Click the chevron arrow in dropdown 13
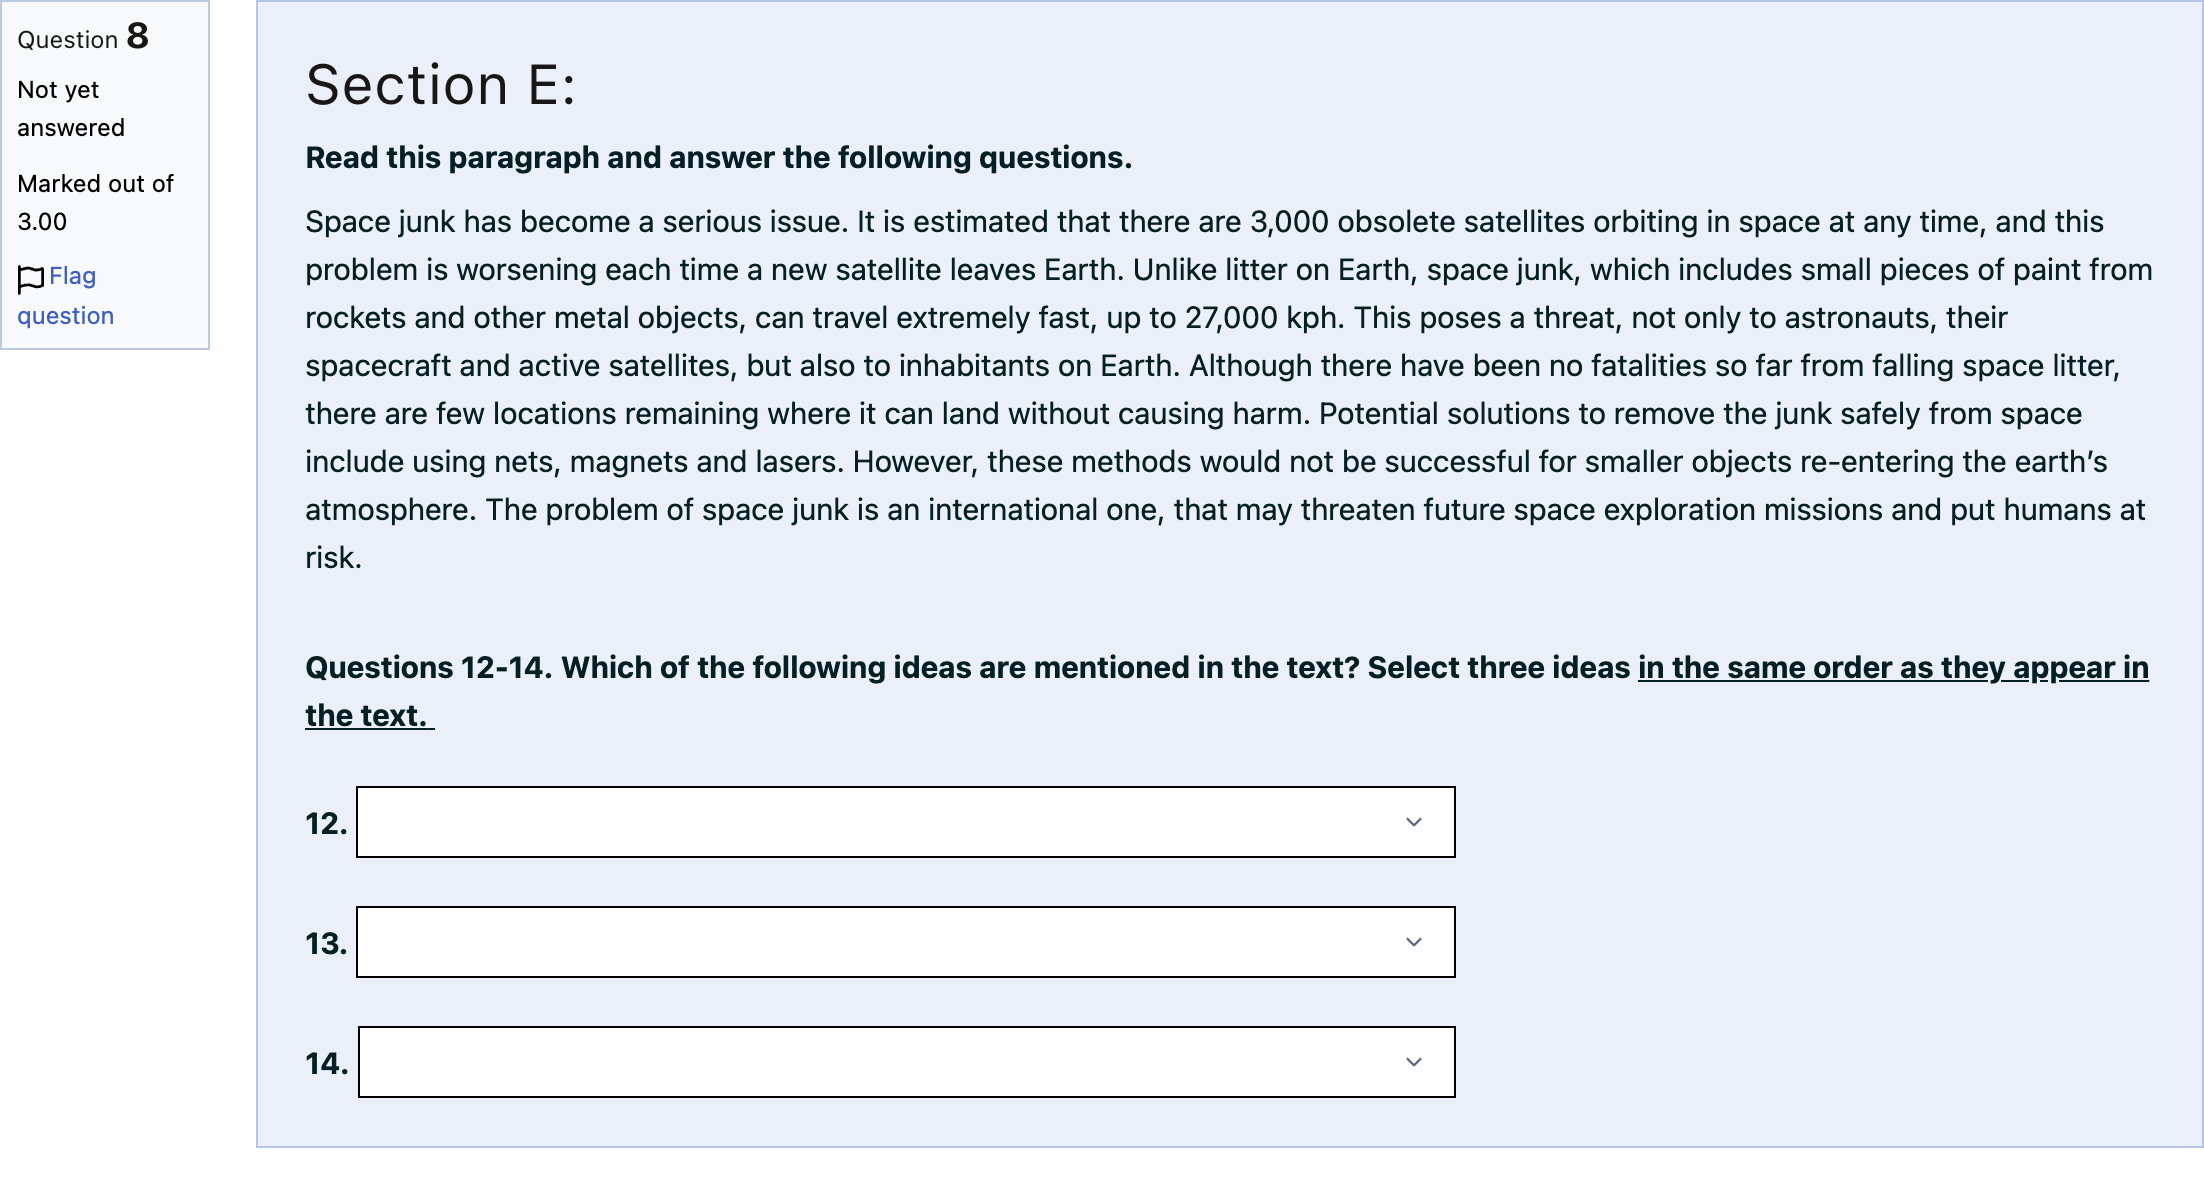2204x1180 pixels. pos(1414,942)
